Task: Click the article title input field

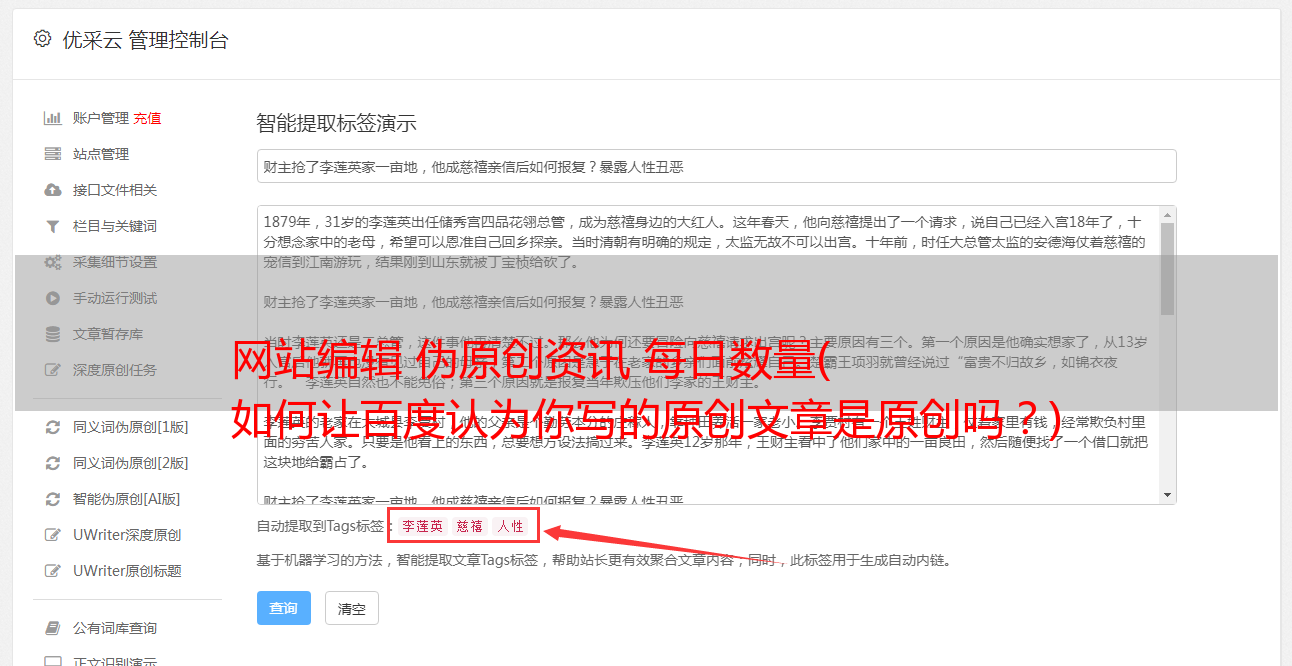Action: (716, 166)
